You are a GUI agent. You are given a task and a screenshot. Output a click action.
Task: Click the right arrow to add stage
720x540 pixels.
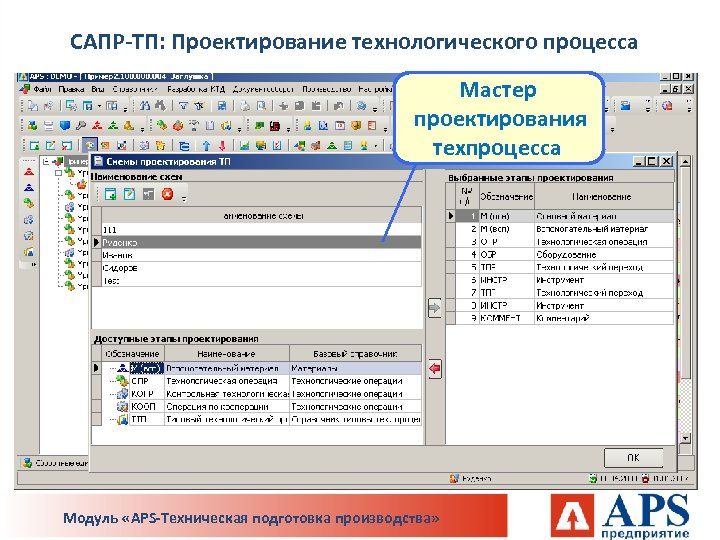pyautogui.click(x=434, y=308)
